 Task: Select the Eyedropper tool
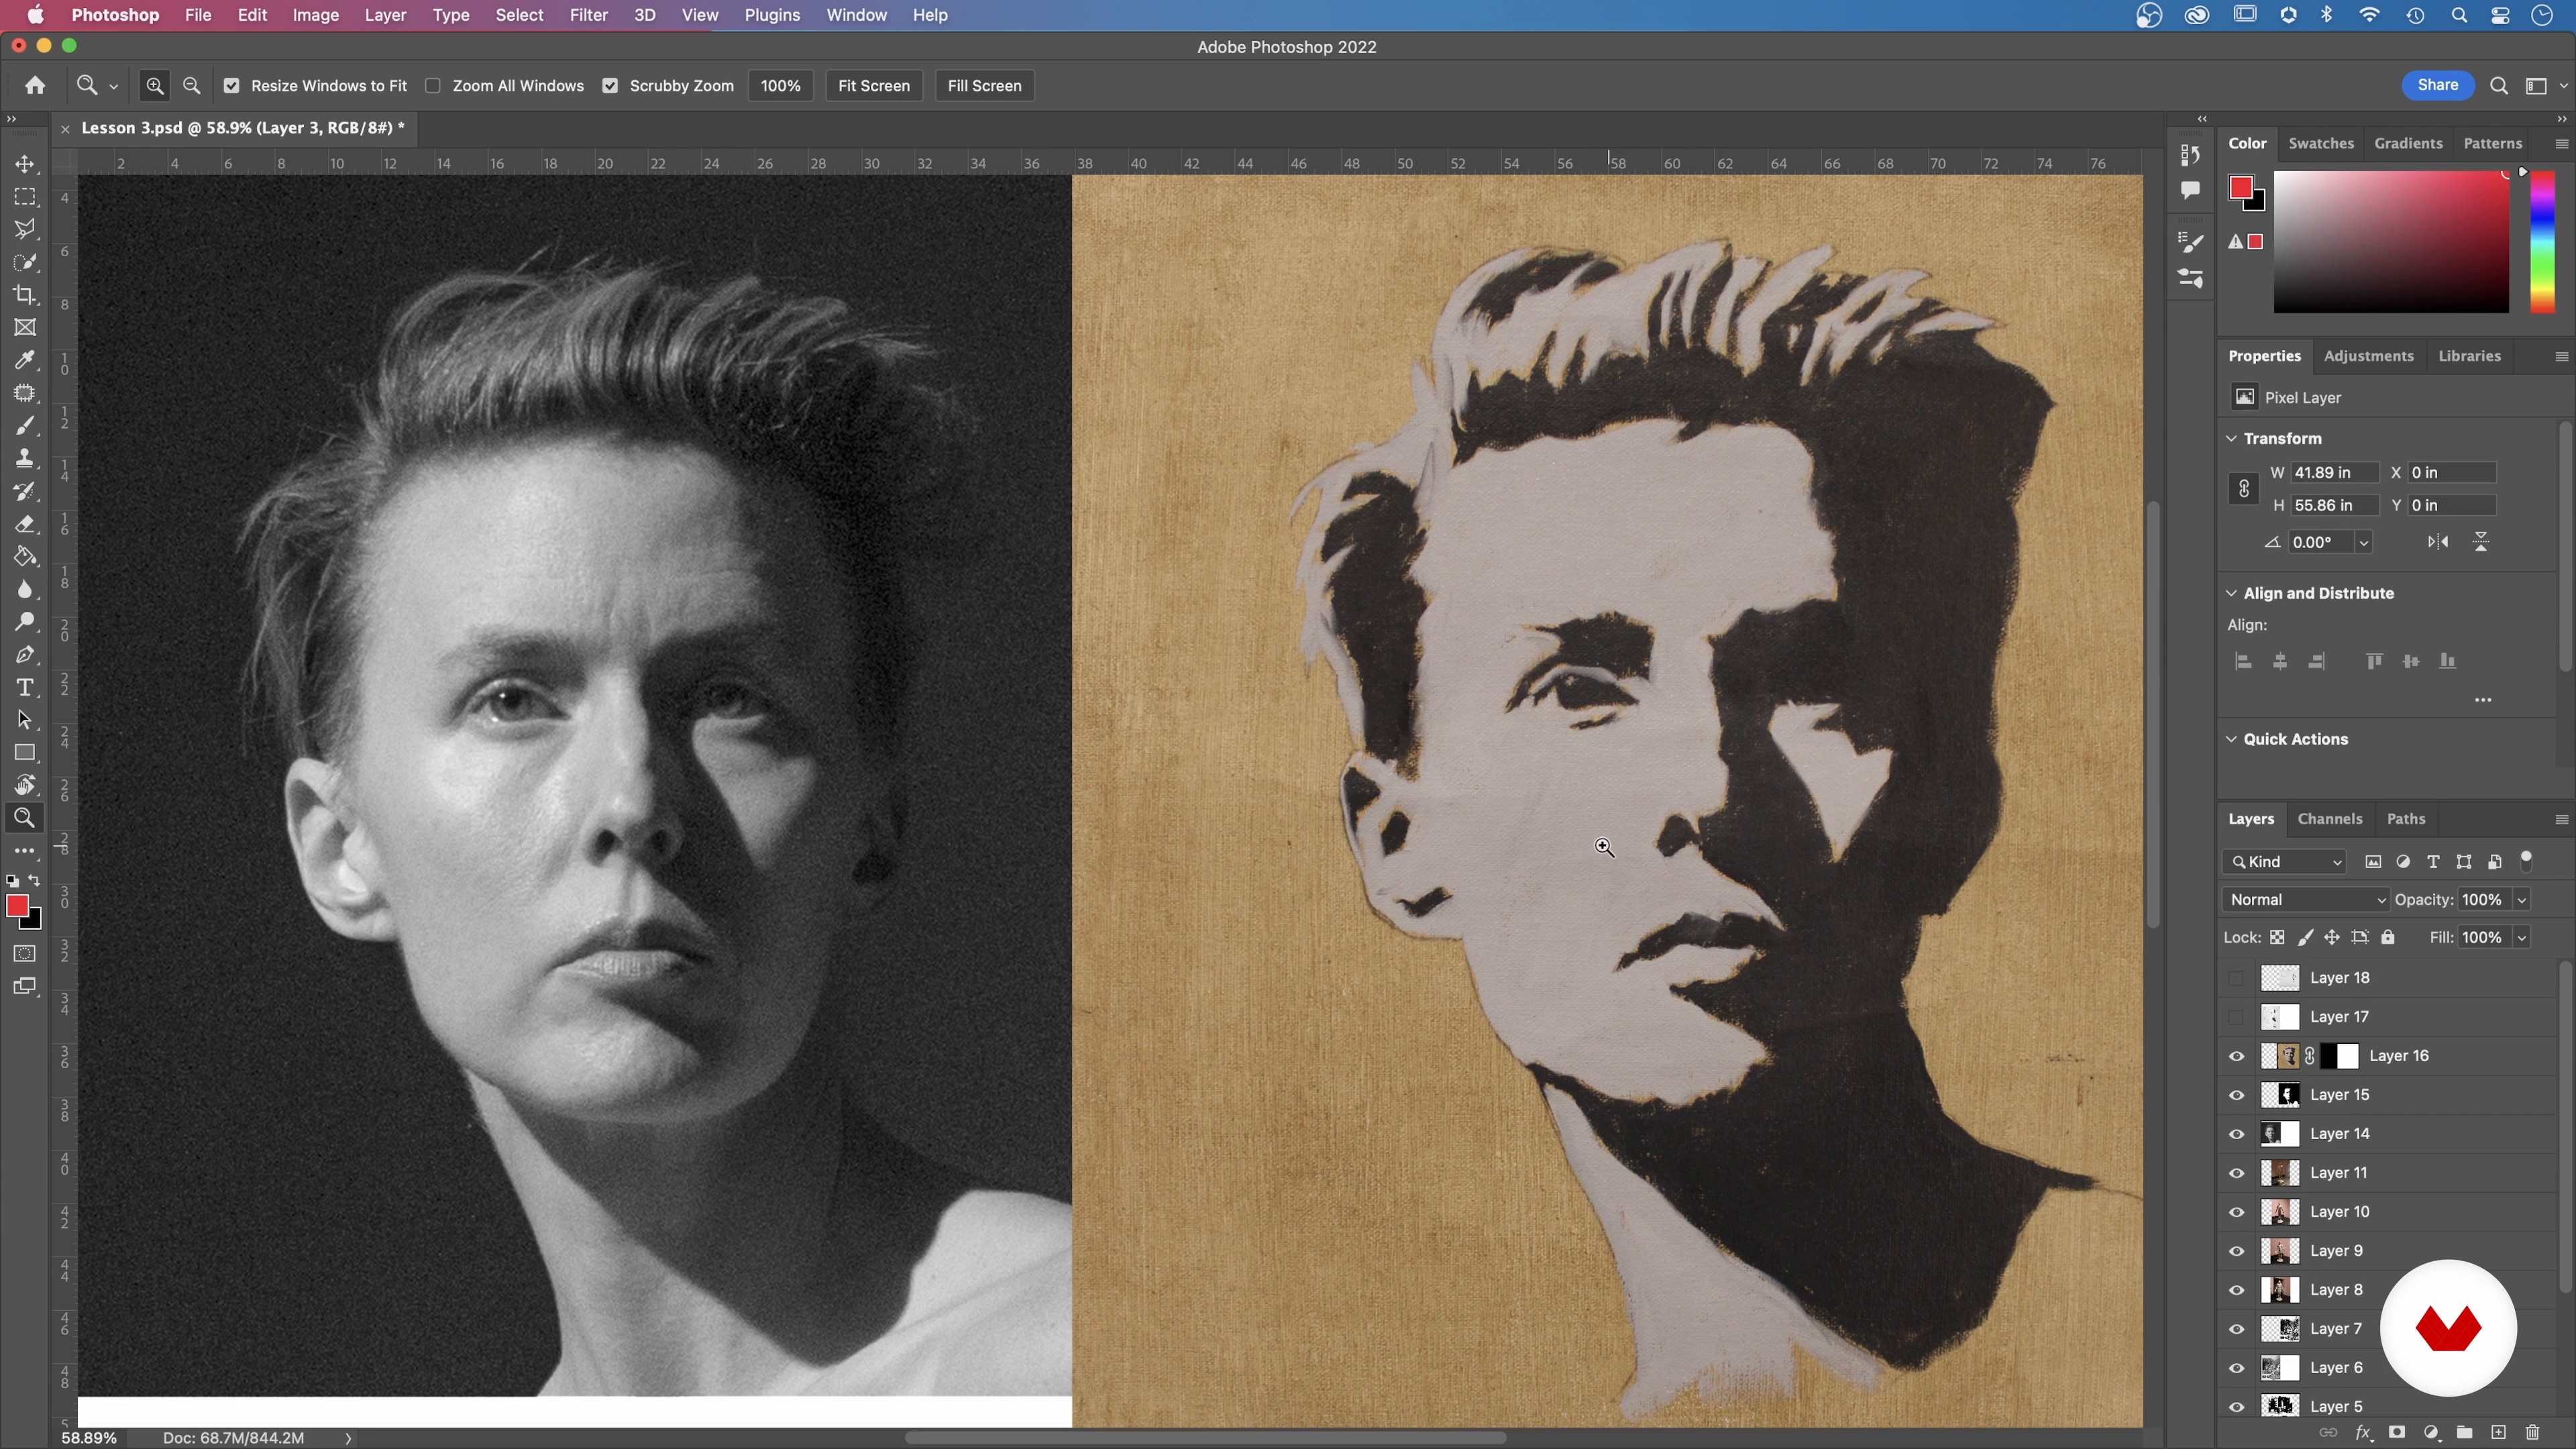[25, 360]
